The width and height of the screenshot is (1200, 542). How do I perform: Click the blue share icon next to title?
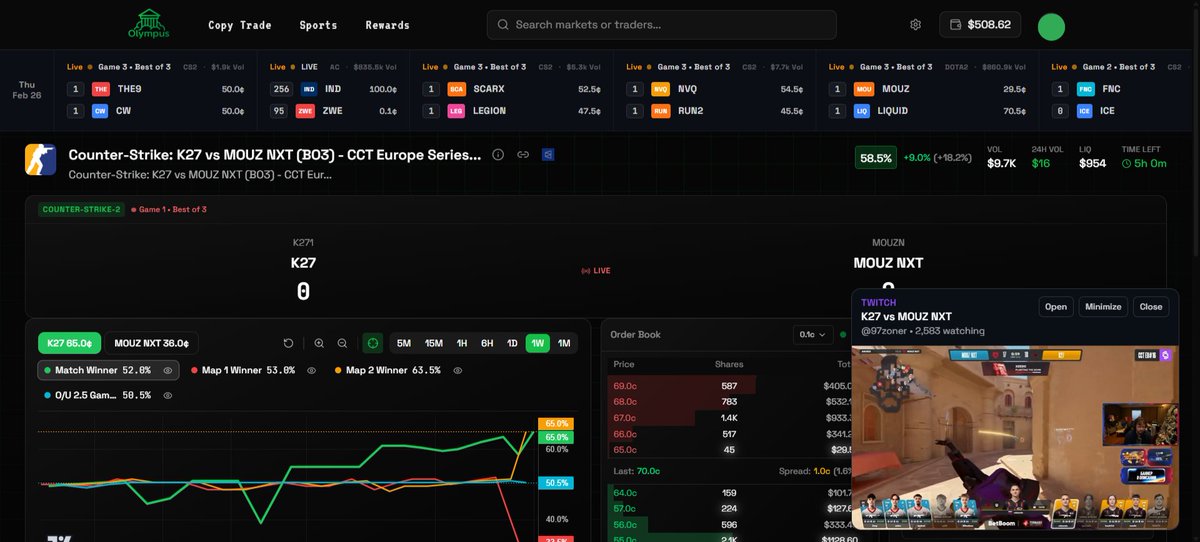pyautogui.click(x=547, y=155)
